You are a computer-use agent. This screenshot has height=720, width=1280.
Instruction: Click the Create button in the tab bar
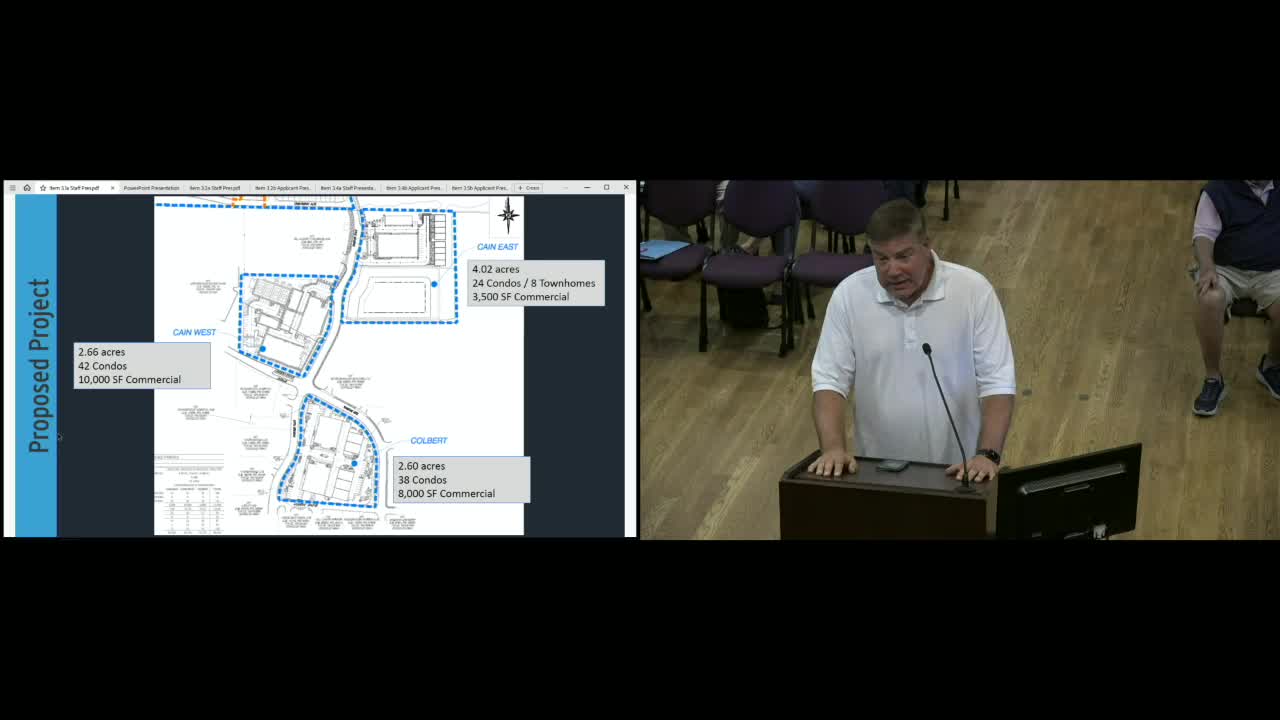[x=529, y=188]
